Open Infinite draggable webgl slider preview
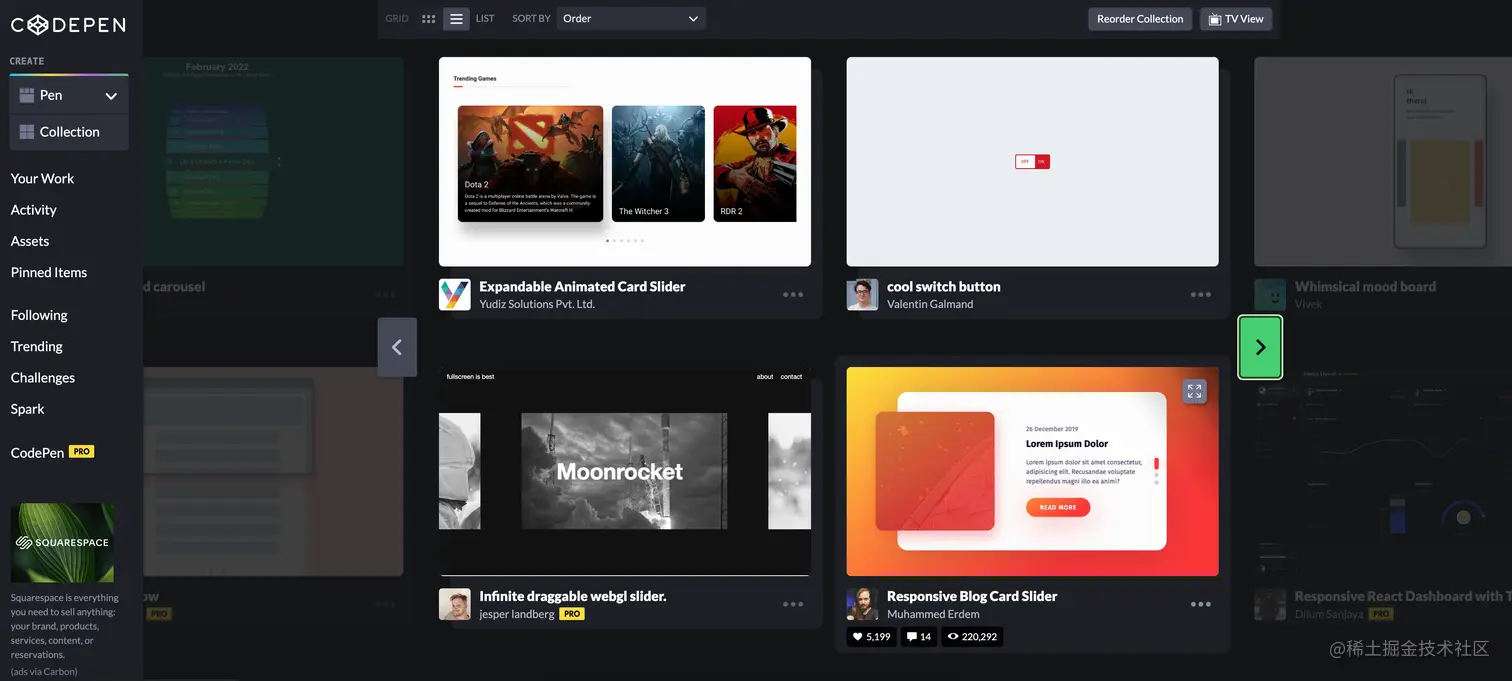The width and height of the screenshot is (1512, 681). pos(625,471)
